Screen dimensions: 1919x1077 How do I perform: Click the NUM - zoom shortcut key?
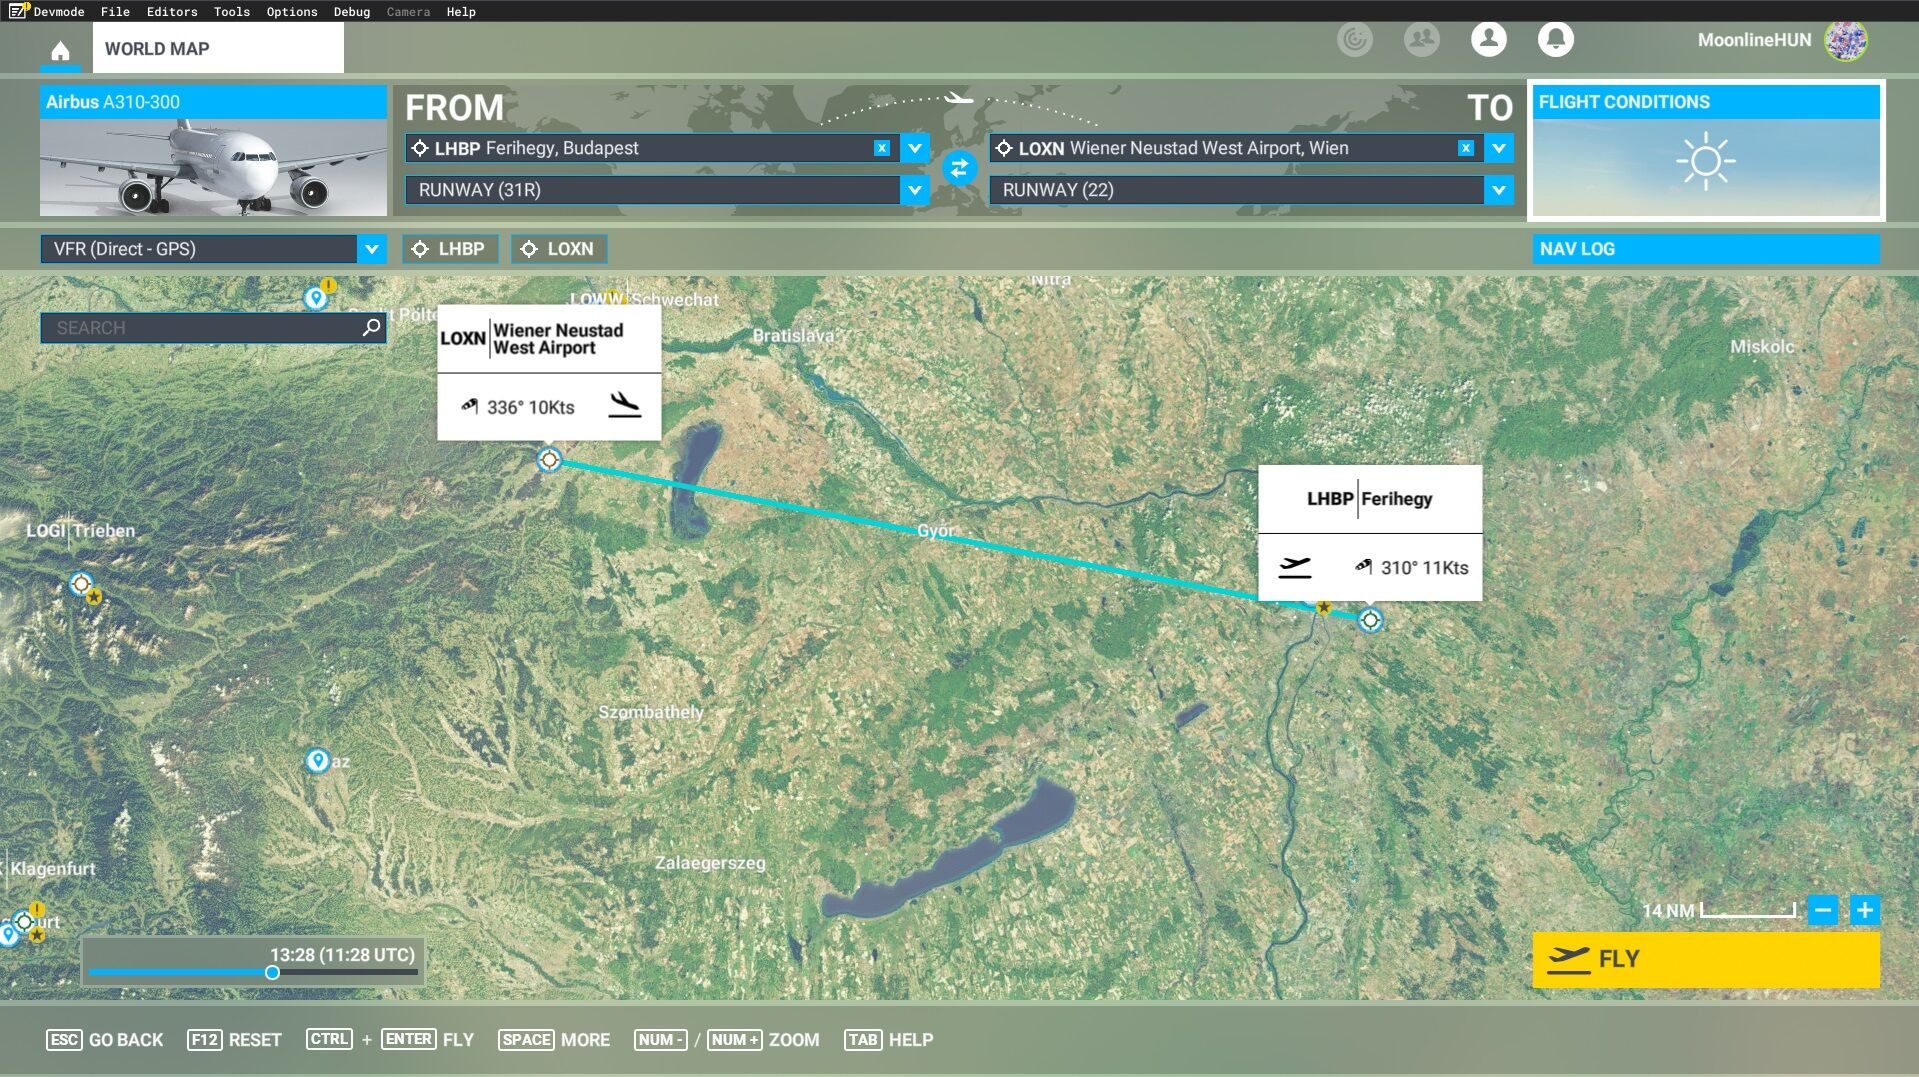(x=660, y=1040)
